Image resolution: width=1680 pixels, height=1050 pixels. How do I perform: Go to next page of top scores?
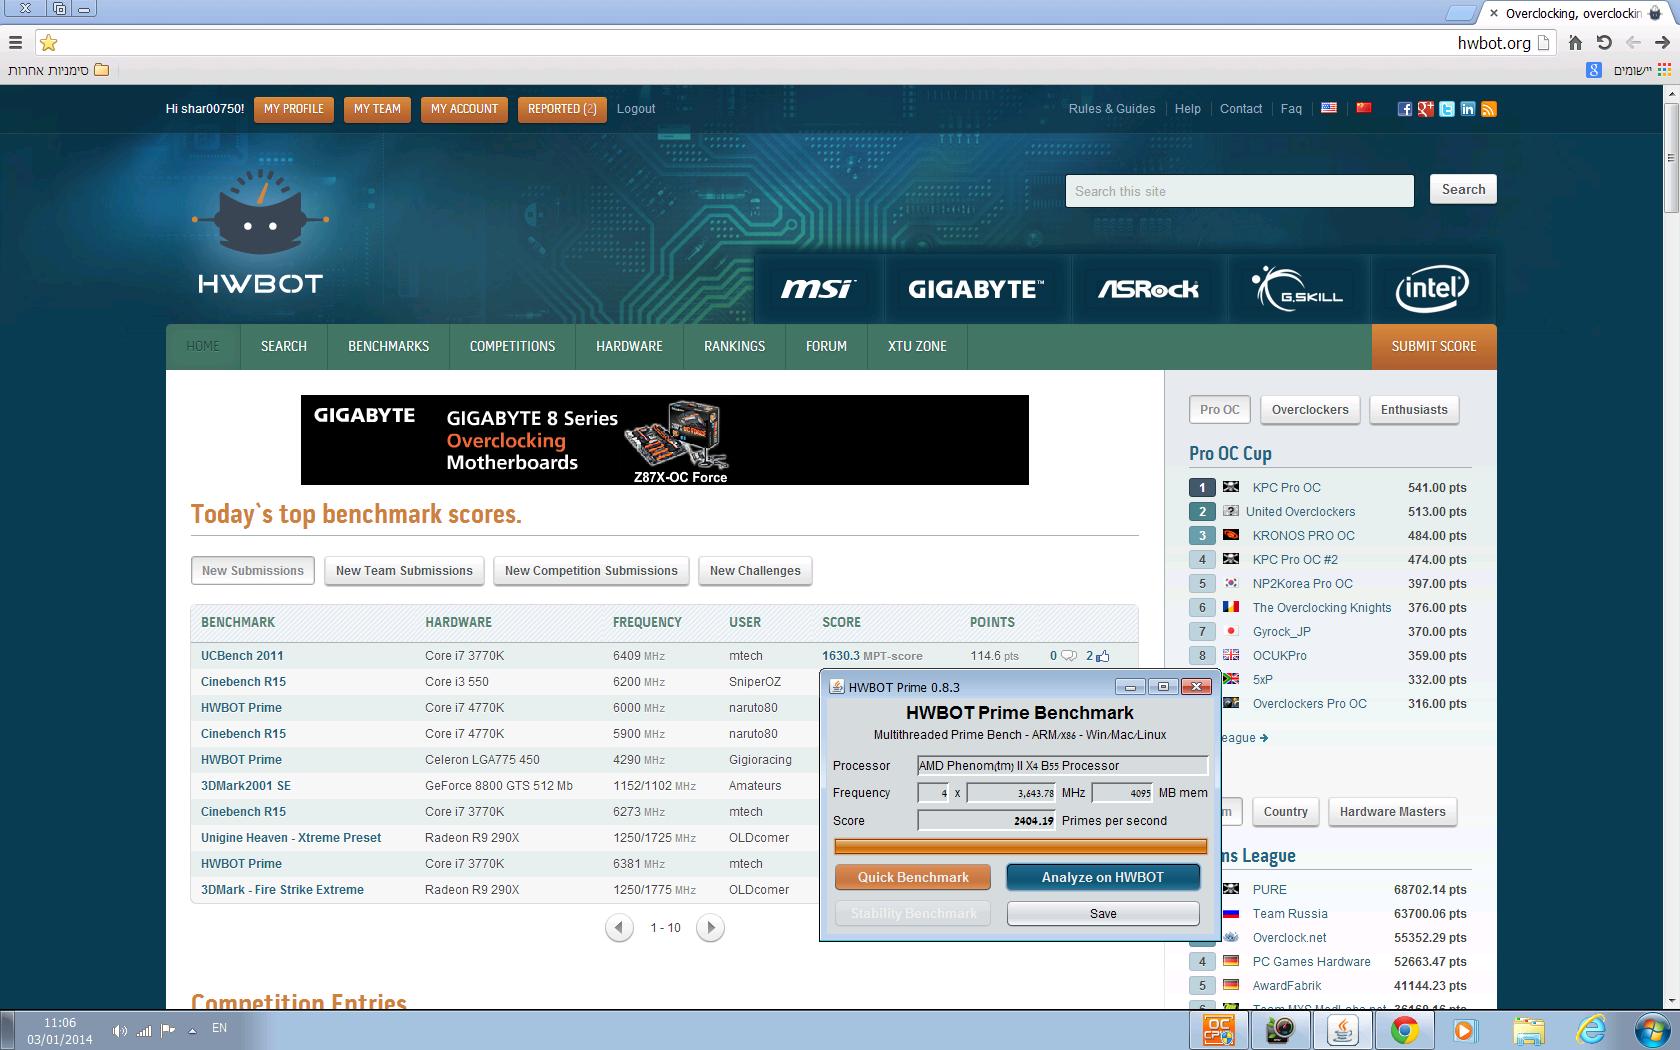click(710, 928)
